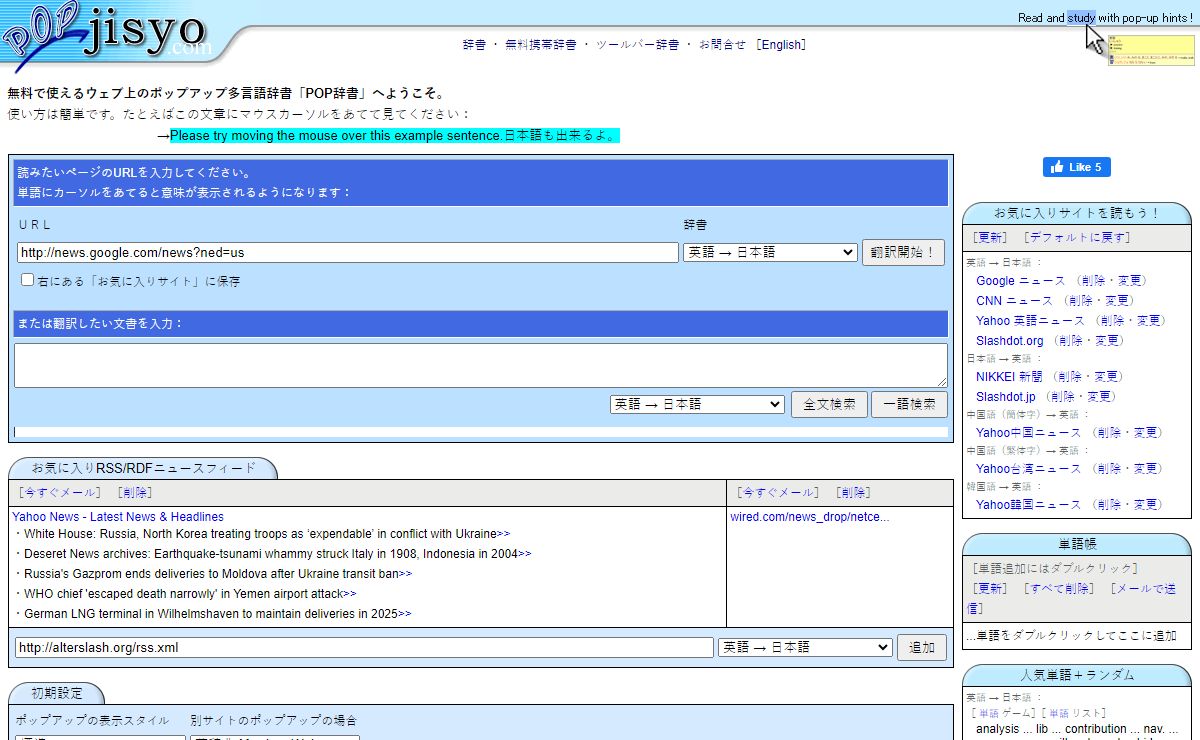Open the ツールバー辞書 menu link
The width and height of the screenshot is (1200, 740).
pyautogui.click(x=637, y=45)
